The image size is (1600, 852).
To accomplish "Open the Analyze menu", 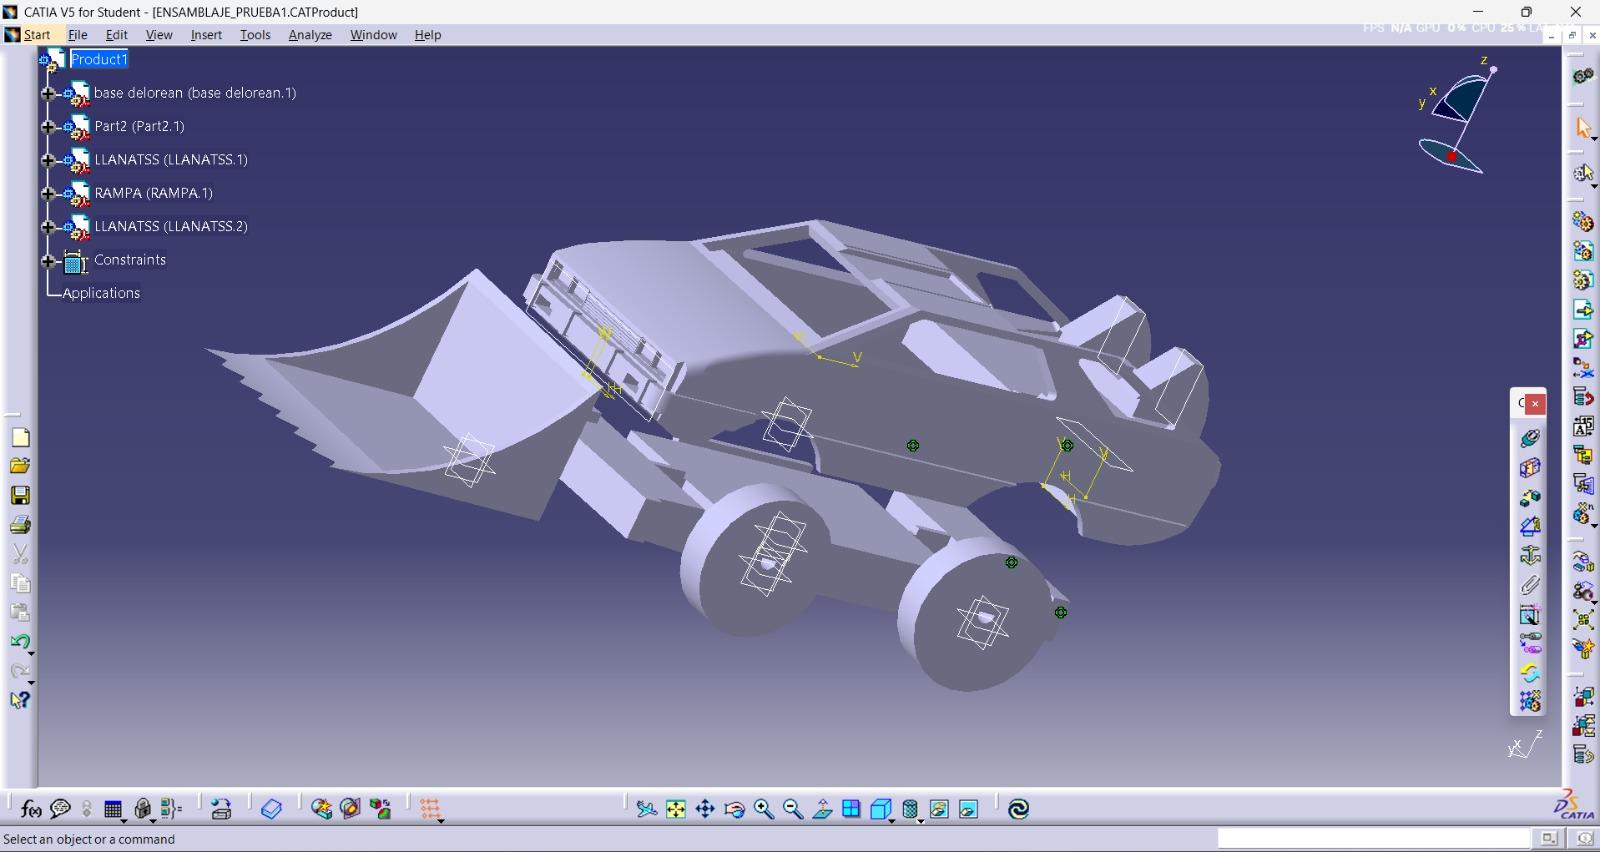I will [310, 35].
